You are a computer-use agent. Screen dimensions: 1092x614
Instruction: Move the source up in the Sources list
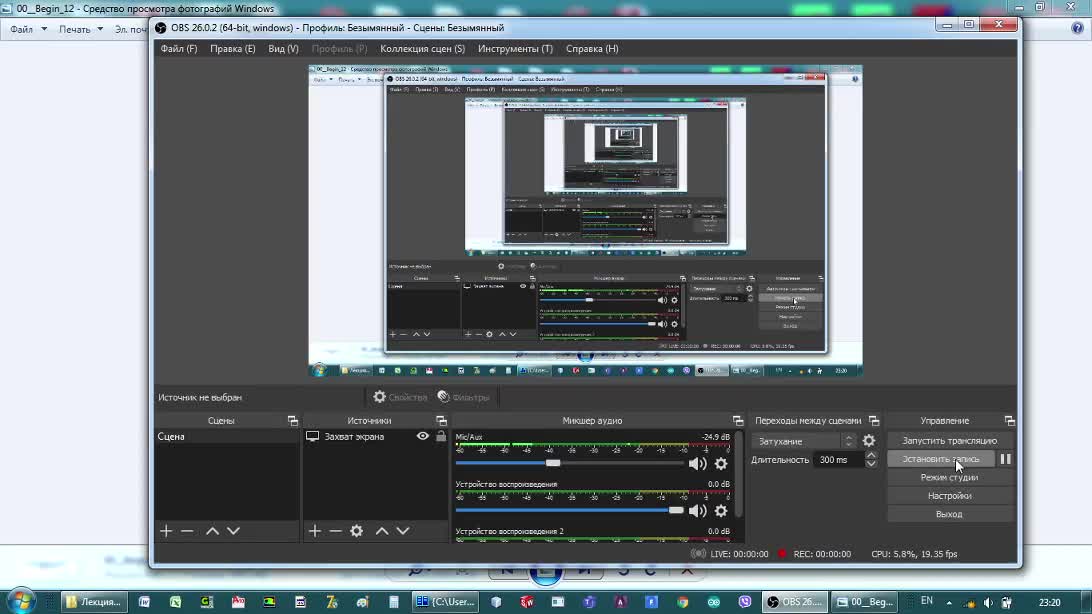click(x=382, y=531)
